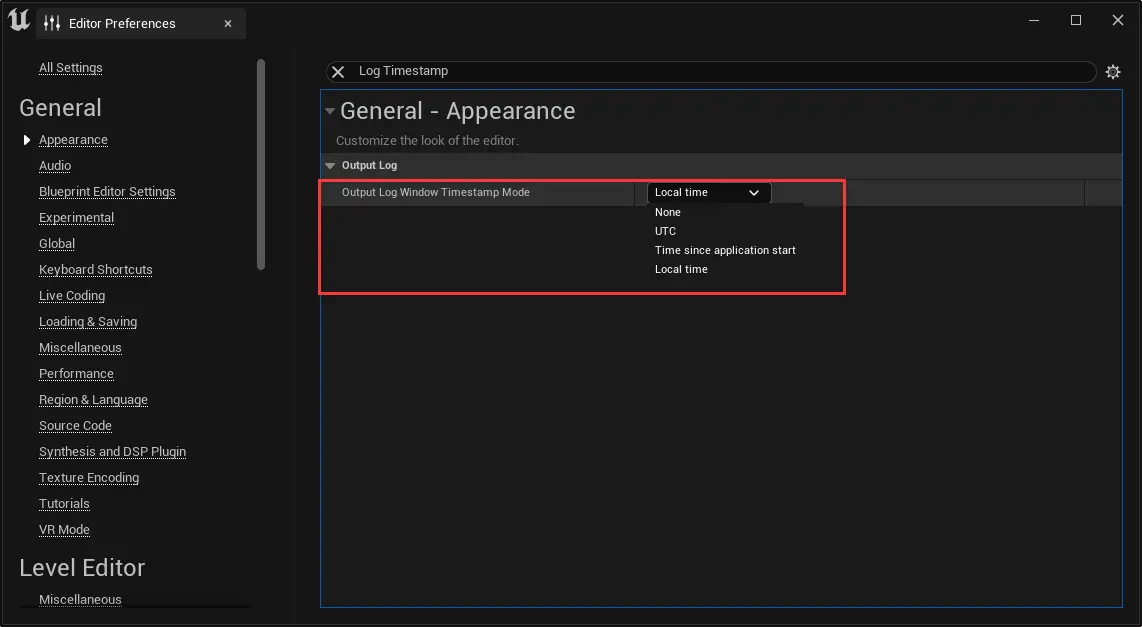The image size is (1142, 627).
Task: Open General Miscellaneous settings
Action: pyautogui.click(x=80, y=348)
